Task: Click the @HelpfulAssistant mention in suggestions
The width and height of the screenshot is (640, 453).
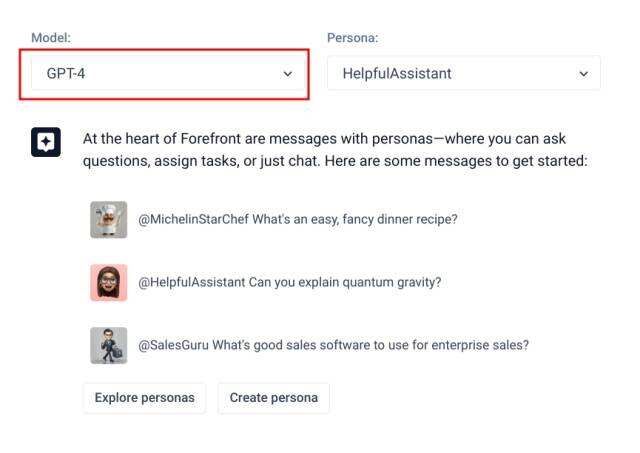Action: coord(192,282)
